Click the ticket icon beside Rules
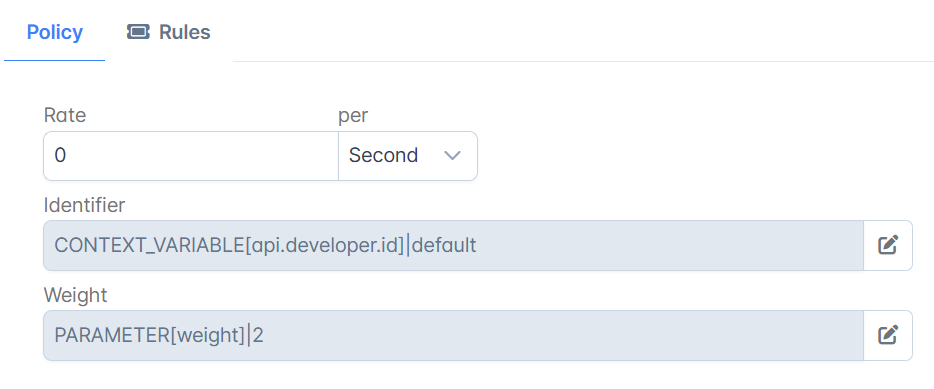Image resolution: width=934 pixels, height=389 pixels. tap(138, 32)
